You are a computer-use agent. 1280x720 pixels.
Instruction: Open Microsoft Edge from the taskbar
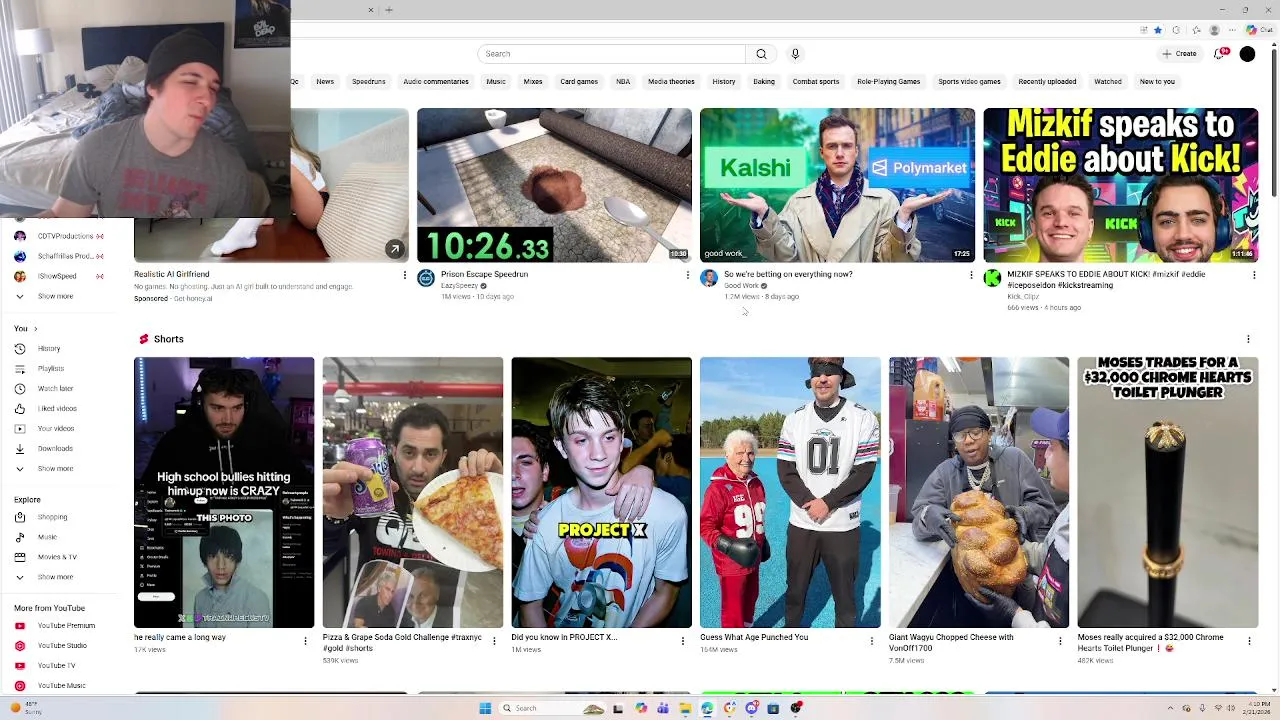pos(707,708)
